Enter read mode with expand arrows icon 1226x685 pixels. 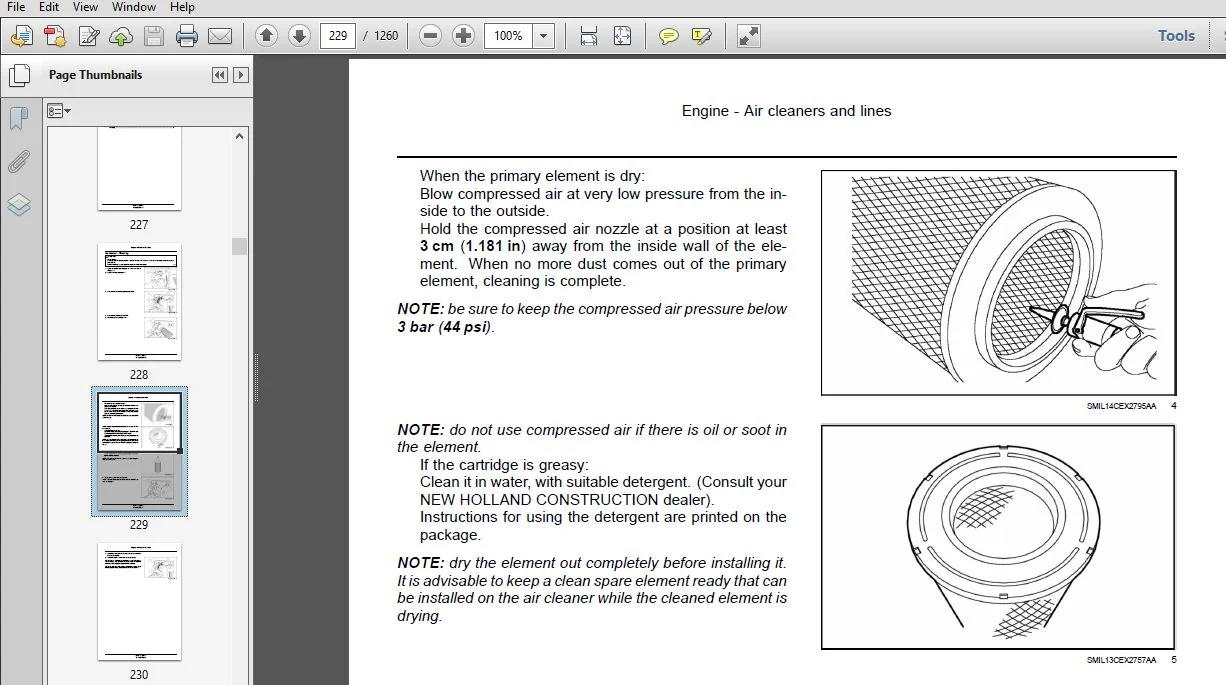click(748, 36)
